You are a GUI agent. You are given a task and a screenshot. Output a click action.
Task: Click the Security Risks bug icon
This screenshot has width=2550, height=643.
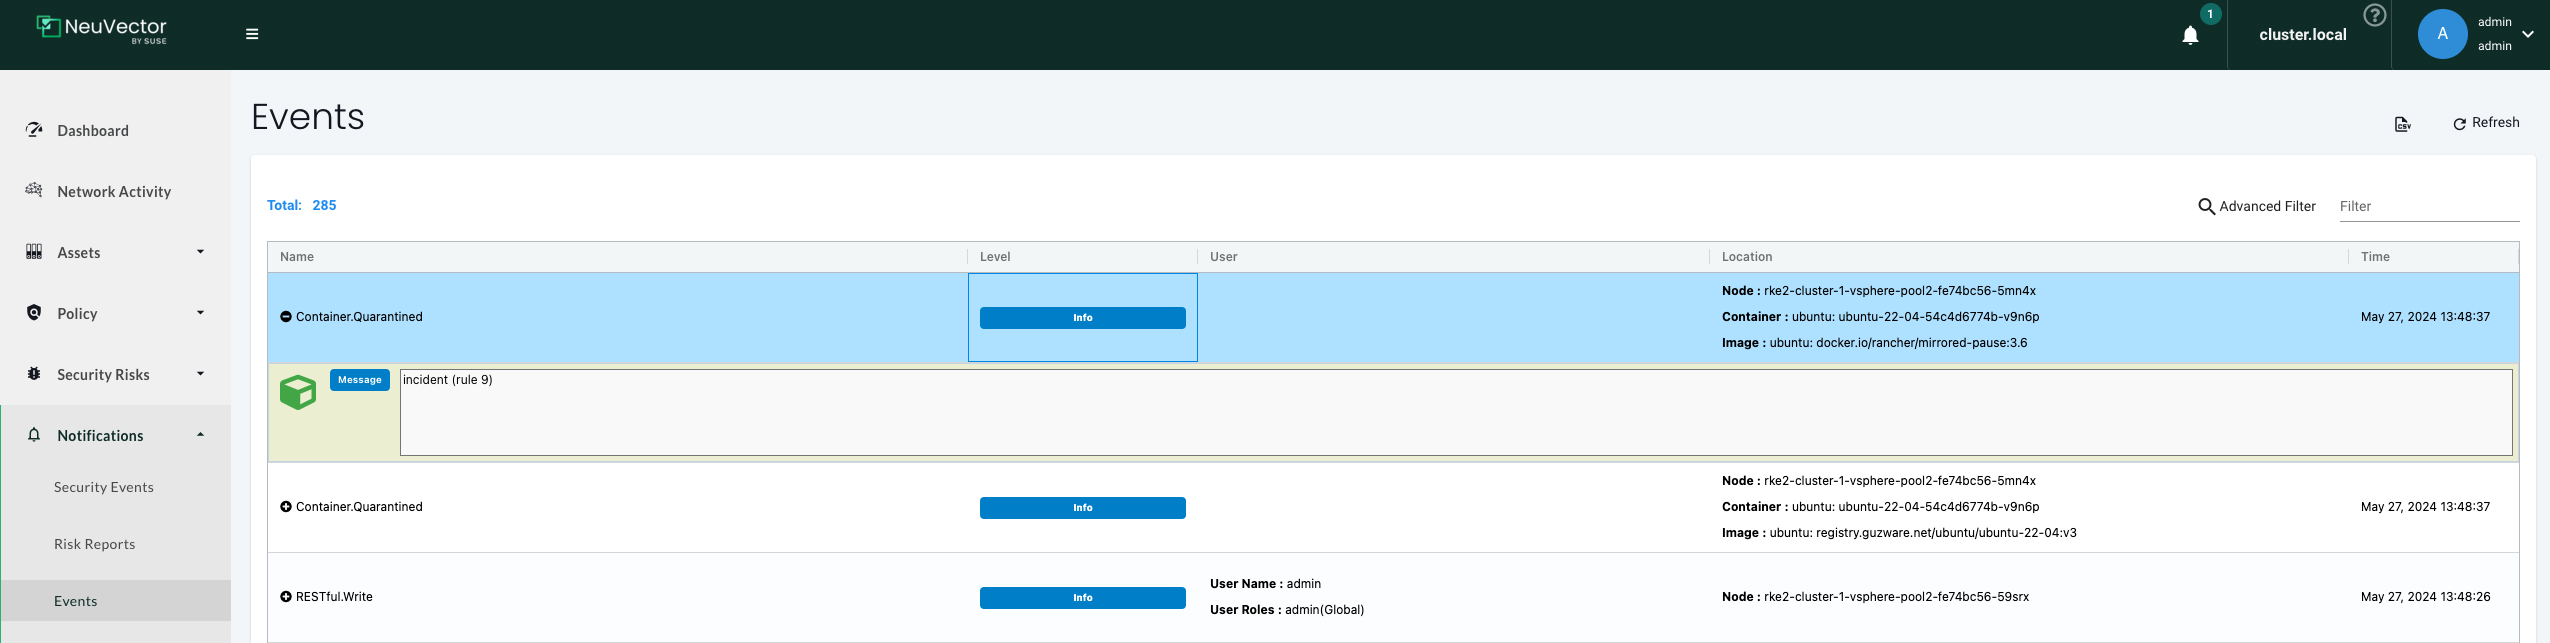click(x=34, y=373)
